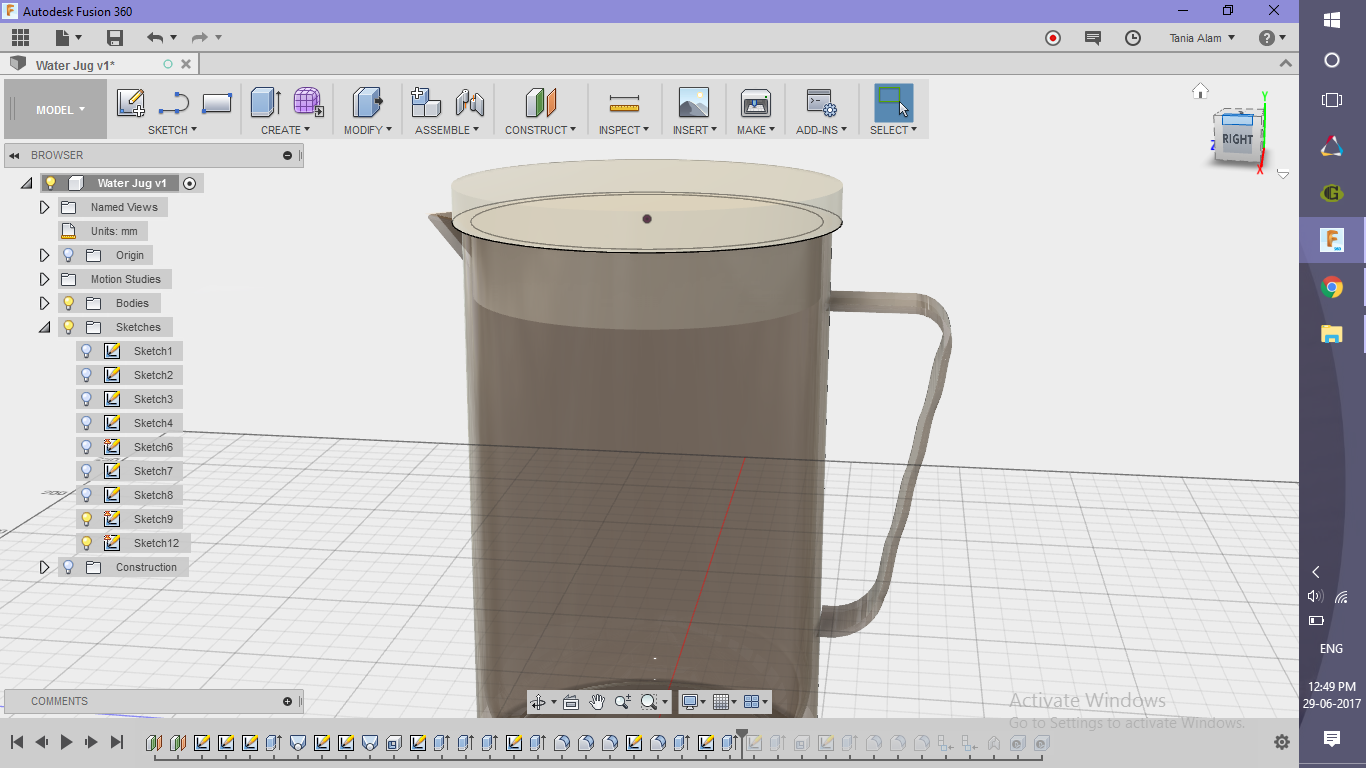This screenshot has height=768, width=1366.
Task: Toggle visibility bulb of Sketch6
Action: (x=86, y=447)
